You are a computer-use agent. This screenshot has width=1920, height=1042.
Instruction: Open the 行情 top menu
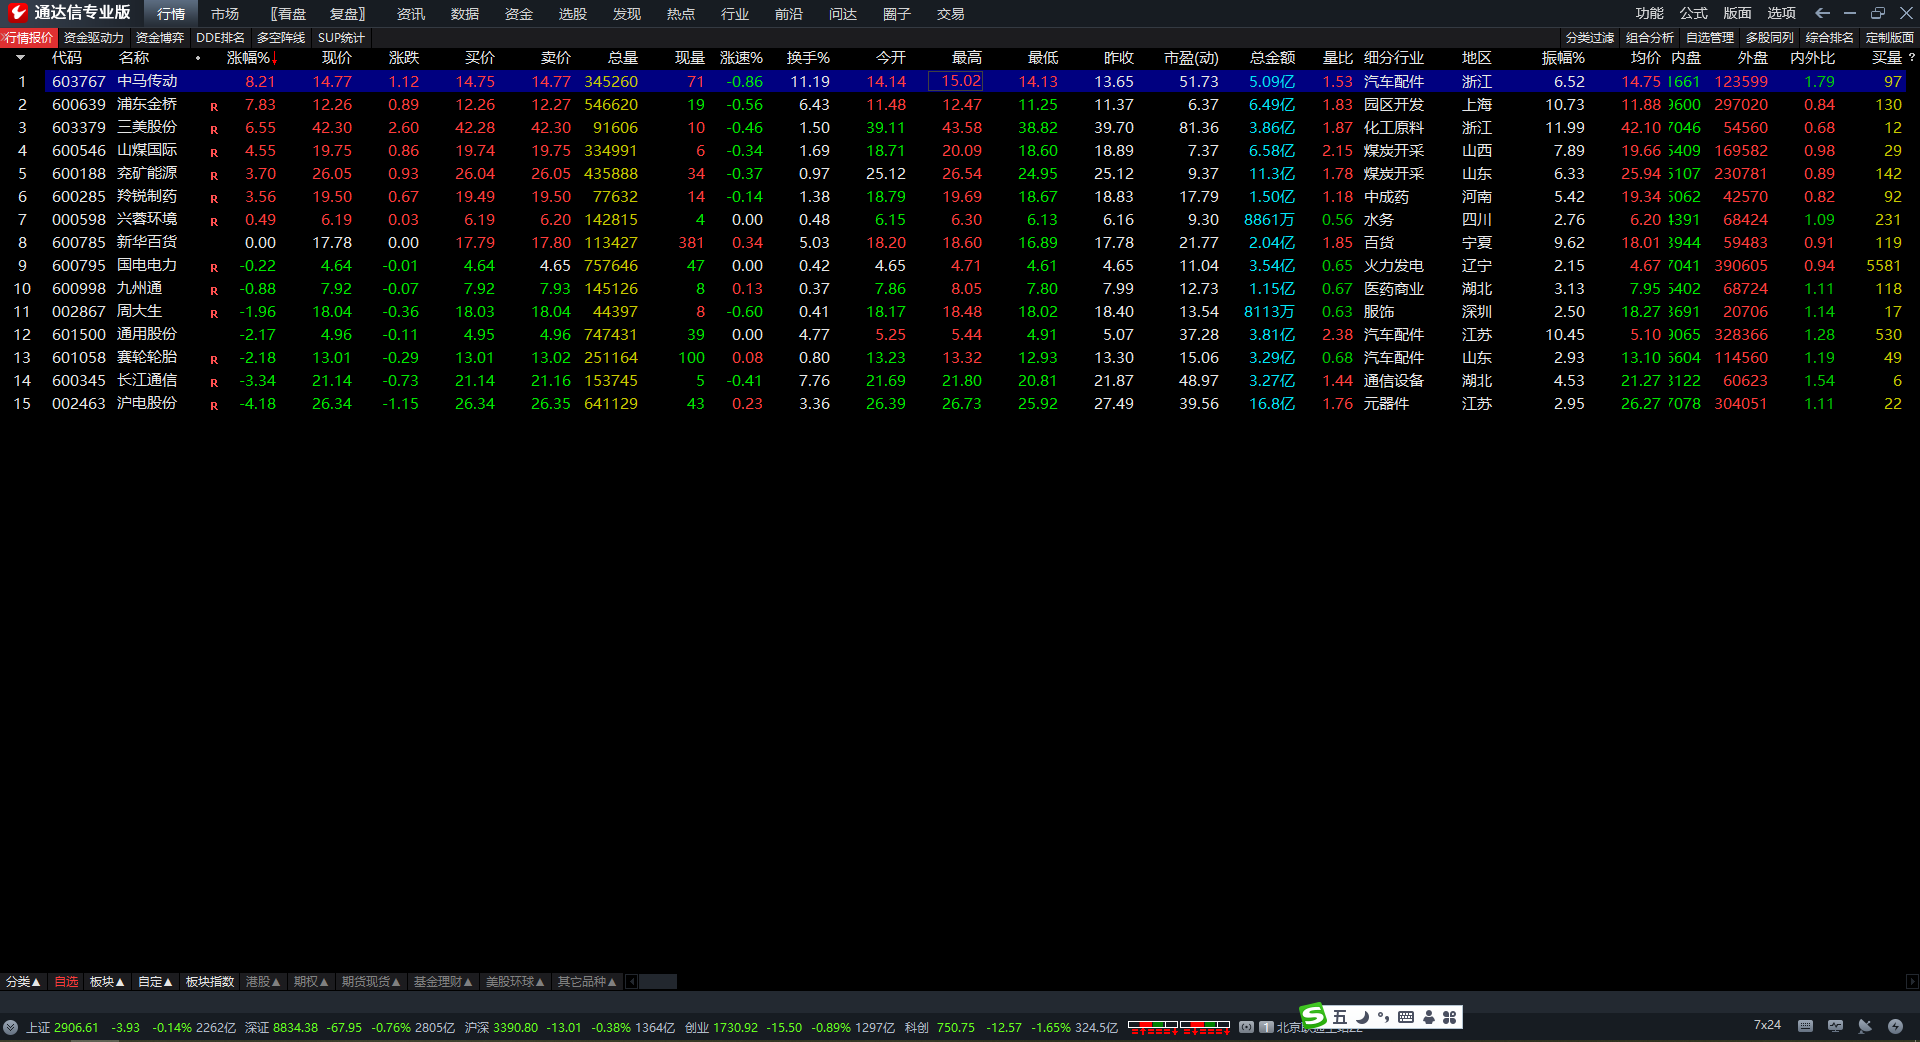(x=171, y=13)
